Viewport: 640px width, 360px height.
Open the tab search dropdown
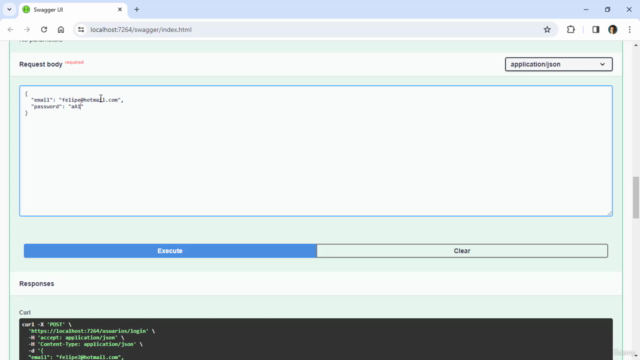(x=9, y=9)
